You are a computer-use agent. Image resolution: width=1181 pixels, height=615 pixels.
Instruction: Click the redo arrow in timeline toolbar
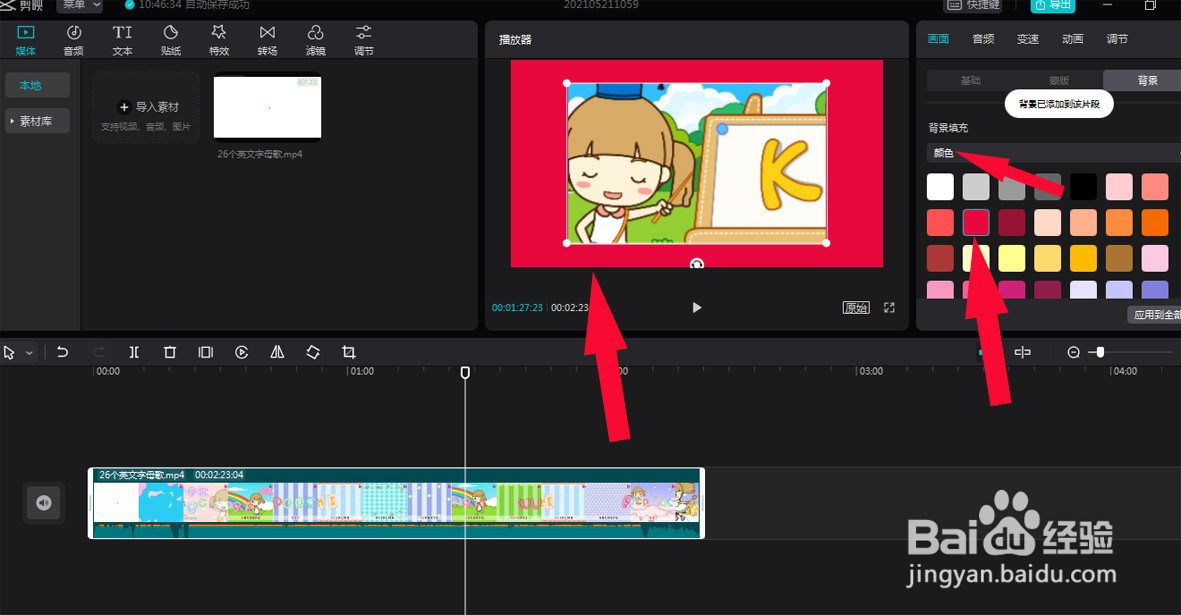click(98, 352)
